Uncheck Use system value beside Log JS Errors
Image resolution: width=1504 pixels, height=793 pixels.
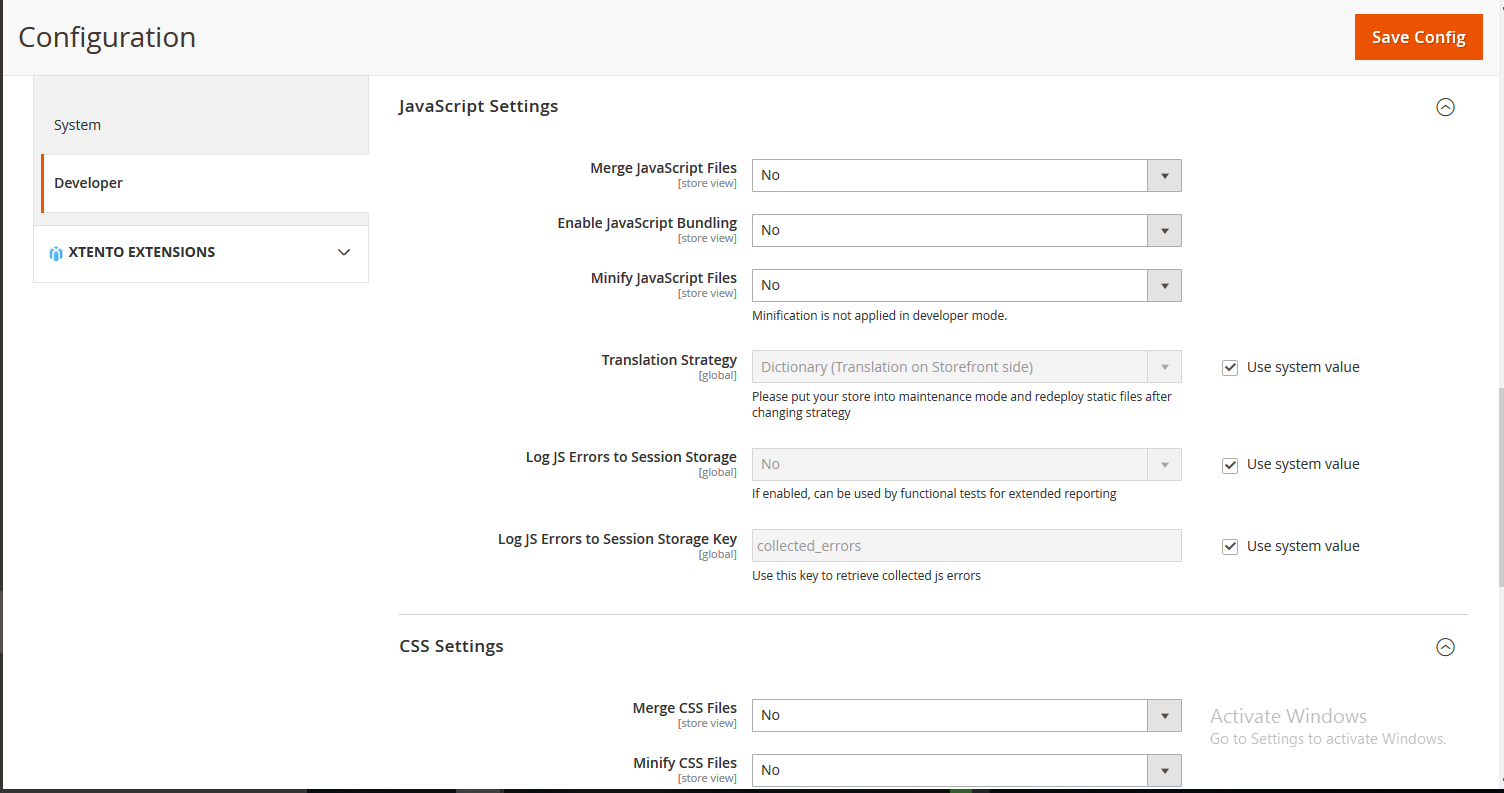pyautogui.click(x=1229, y=464)
